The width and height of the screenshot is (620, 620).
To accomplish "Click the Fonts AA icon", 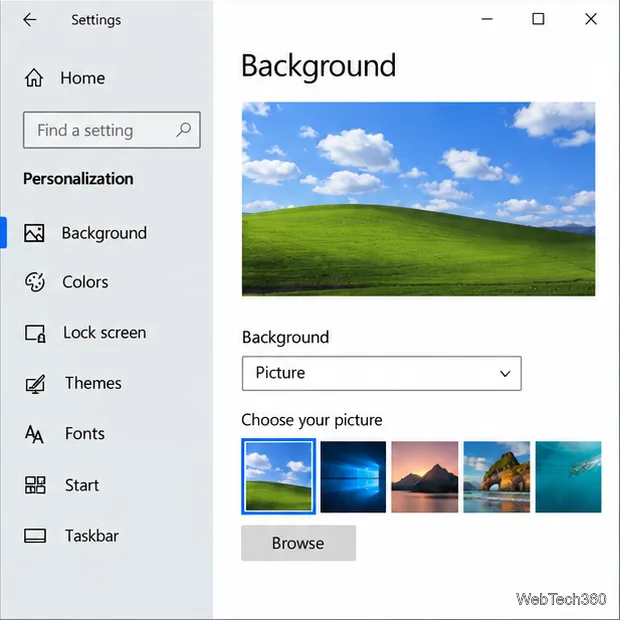I will point(34,434).
